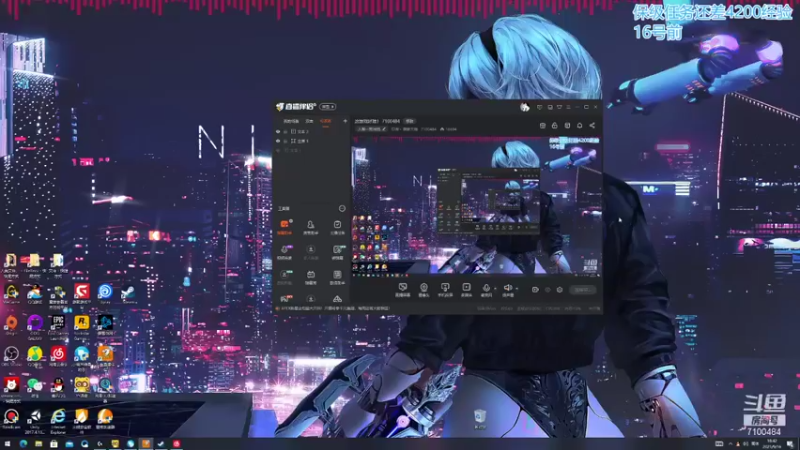This screenshot has width=800, height=450.
Task: Open the taskbar clock and date
Action: [x=772, y=444]
